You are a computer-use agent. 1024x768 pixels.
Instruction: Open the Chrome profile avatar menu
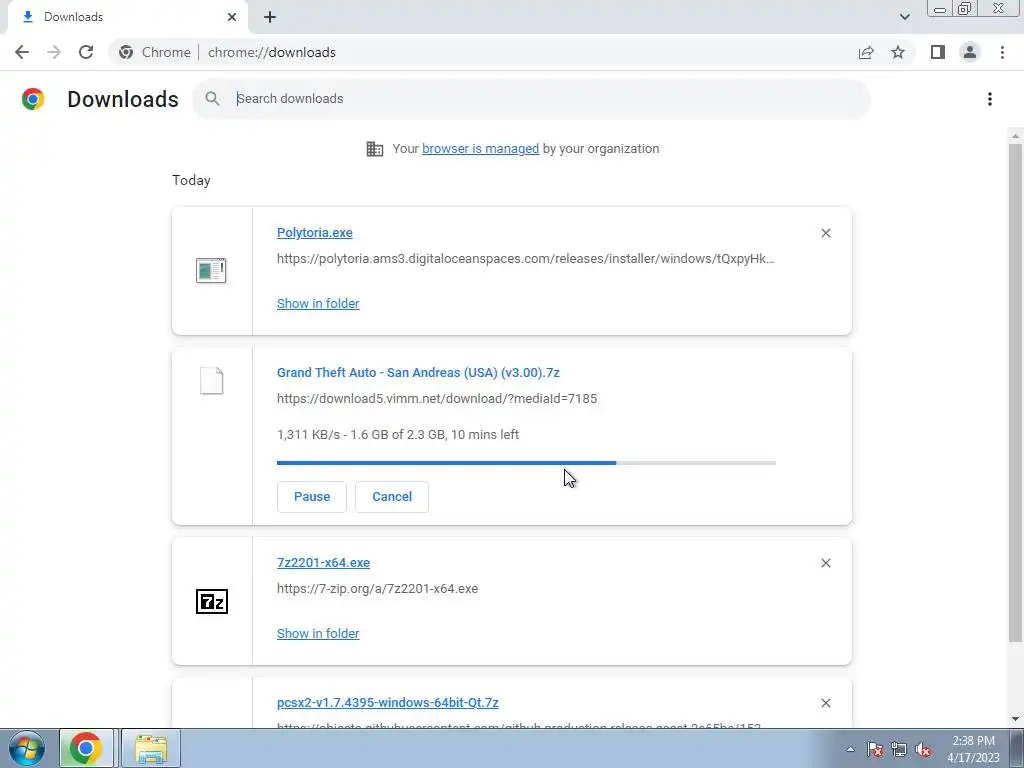[x=970, y=52]
